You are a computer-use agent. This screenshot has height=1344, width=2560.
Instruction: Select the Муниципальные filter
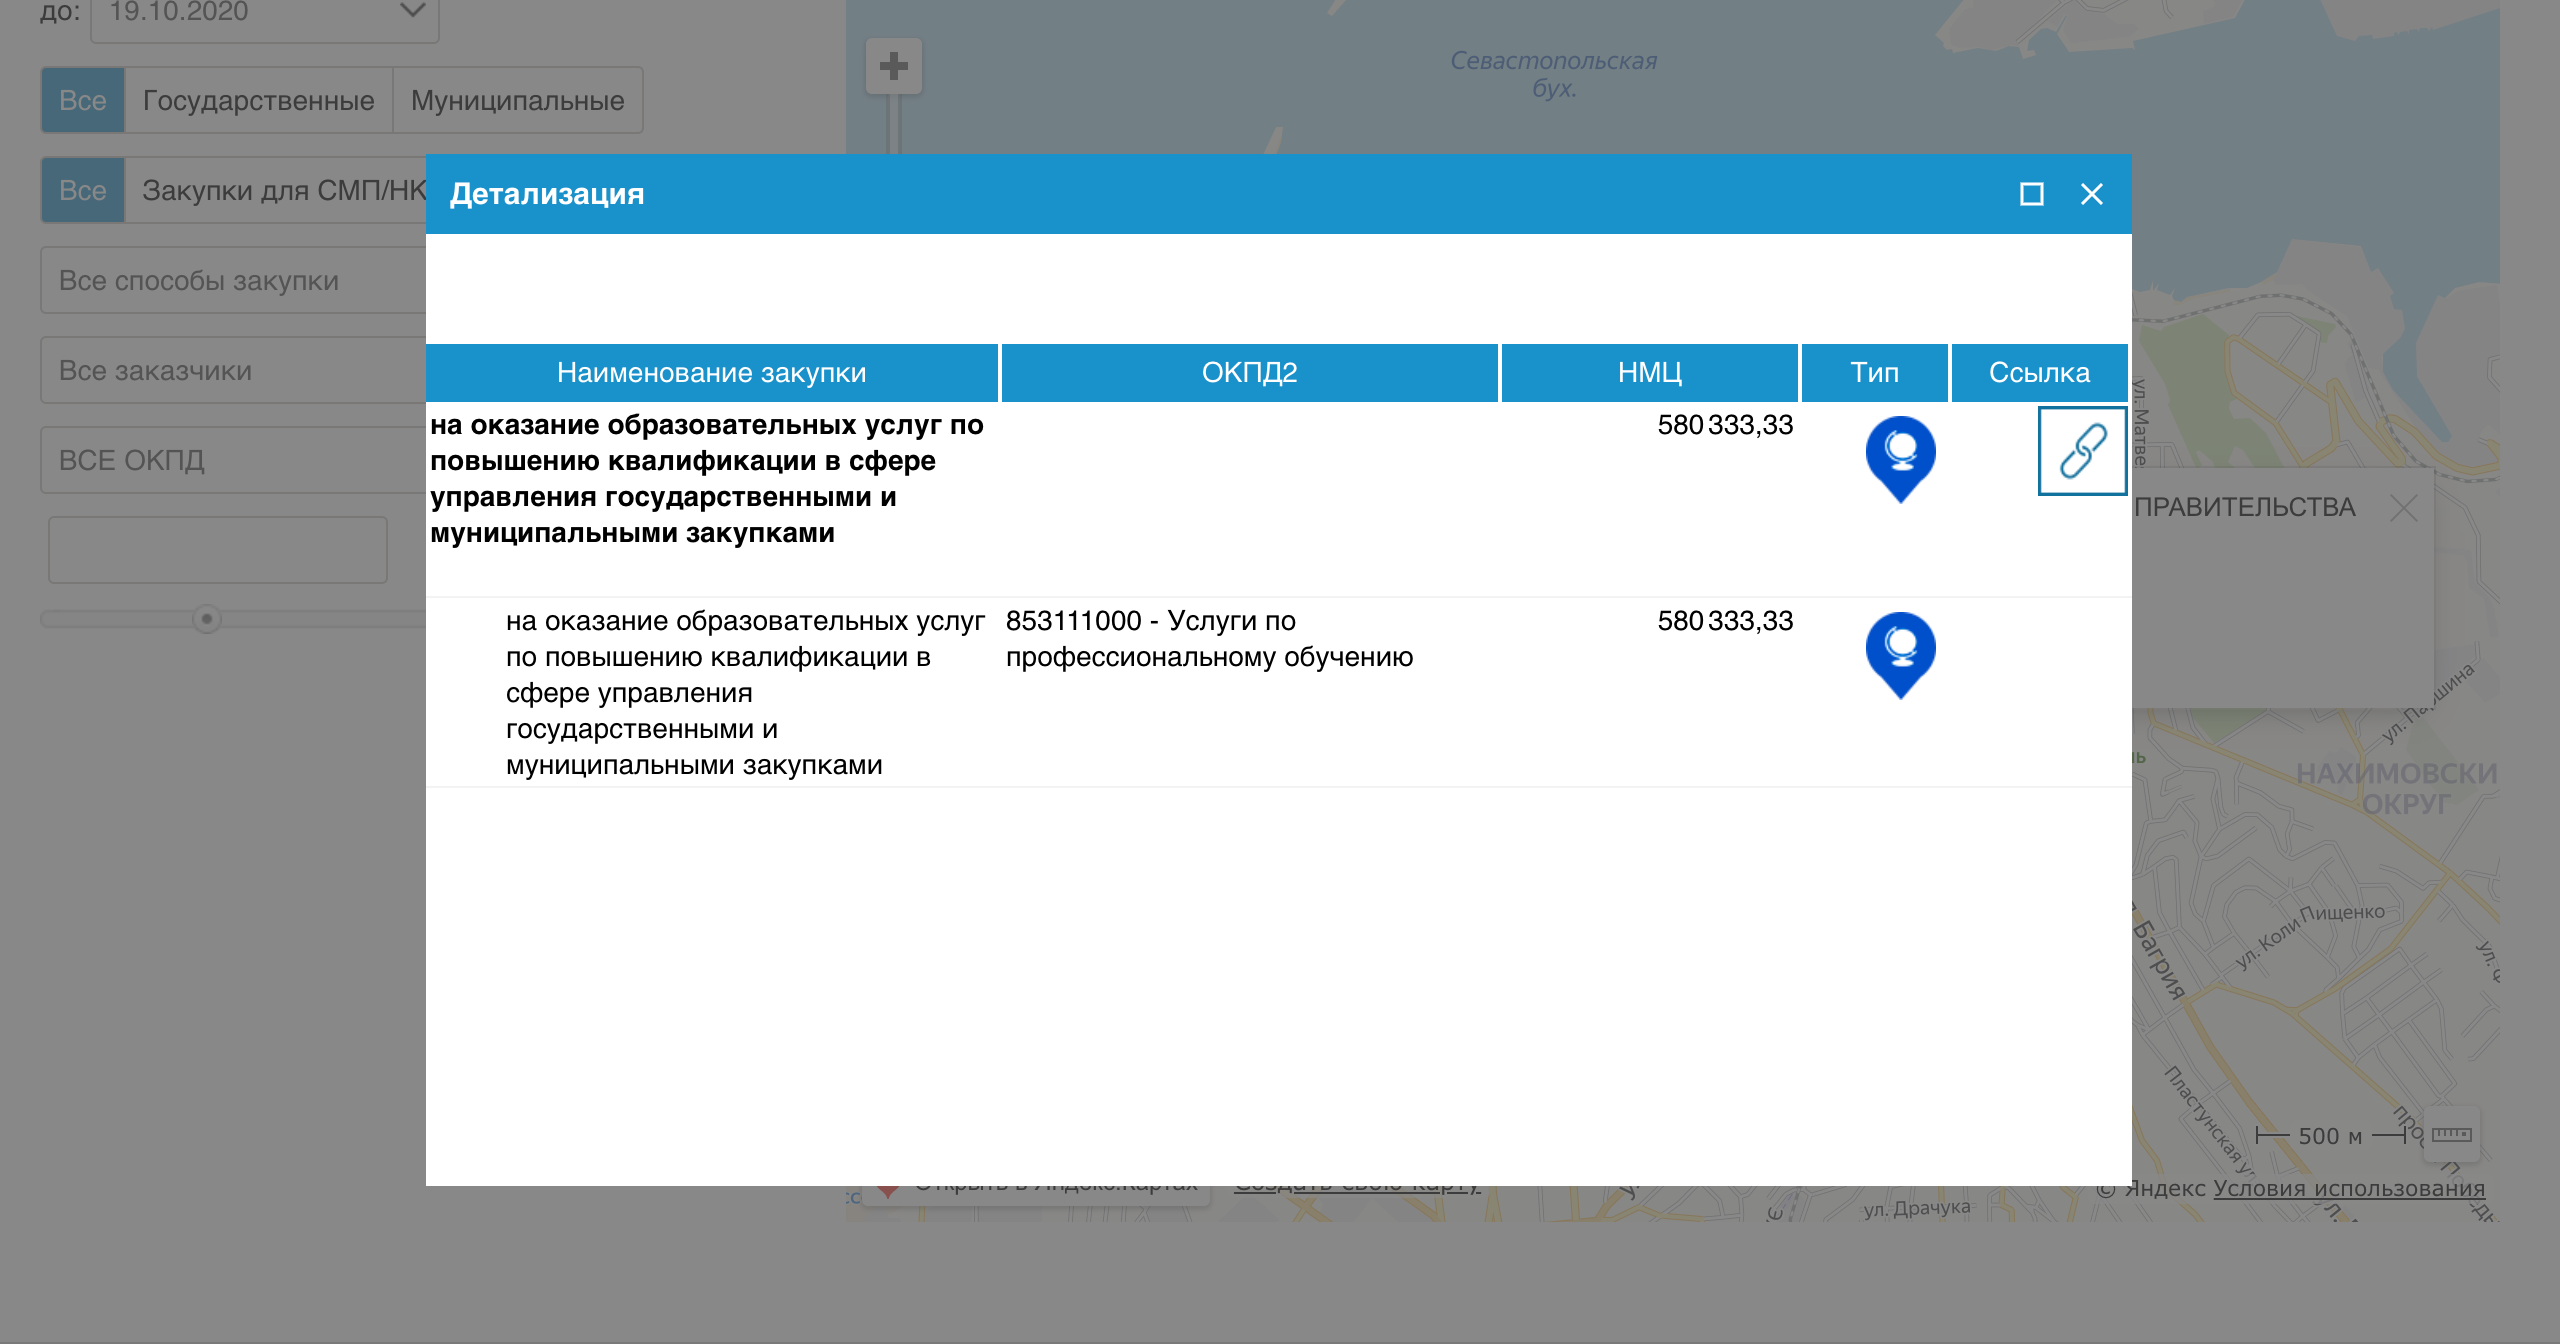(x=517, y=101)
